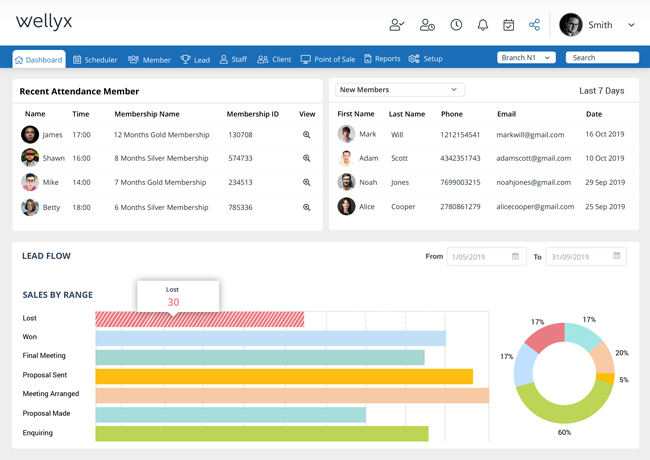This screenshot has height=460, width=650.
Task: Open the notifications bell
Action: (x=482, y=25)
